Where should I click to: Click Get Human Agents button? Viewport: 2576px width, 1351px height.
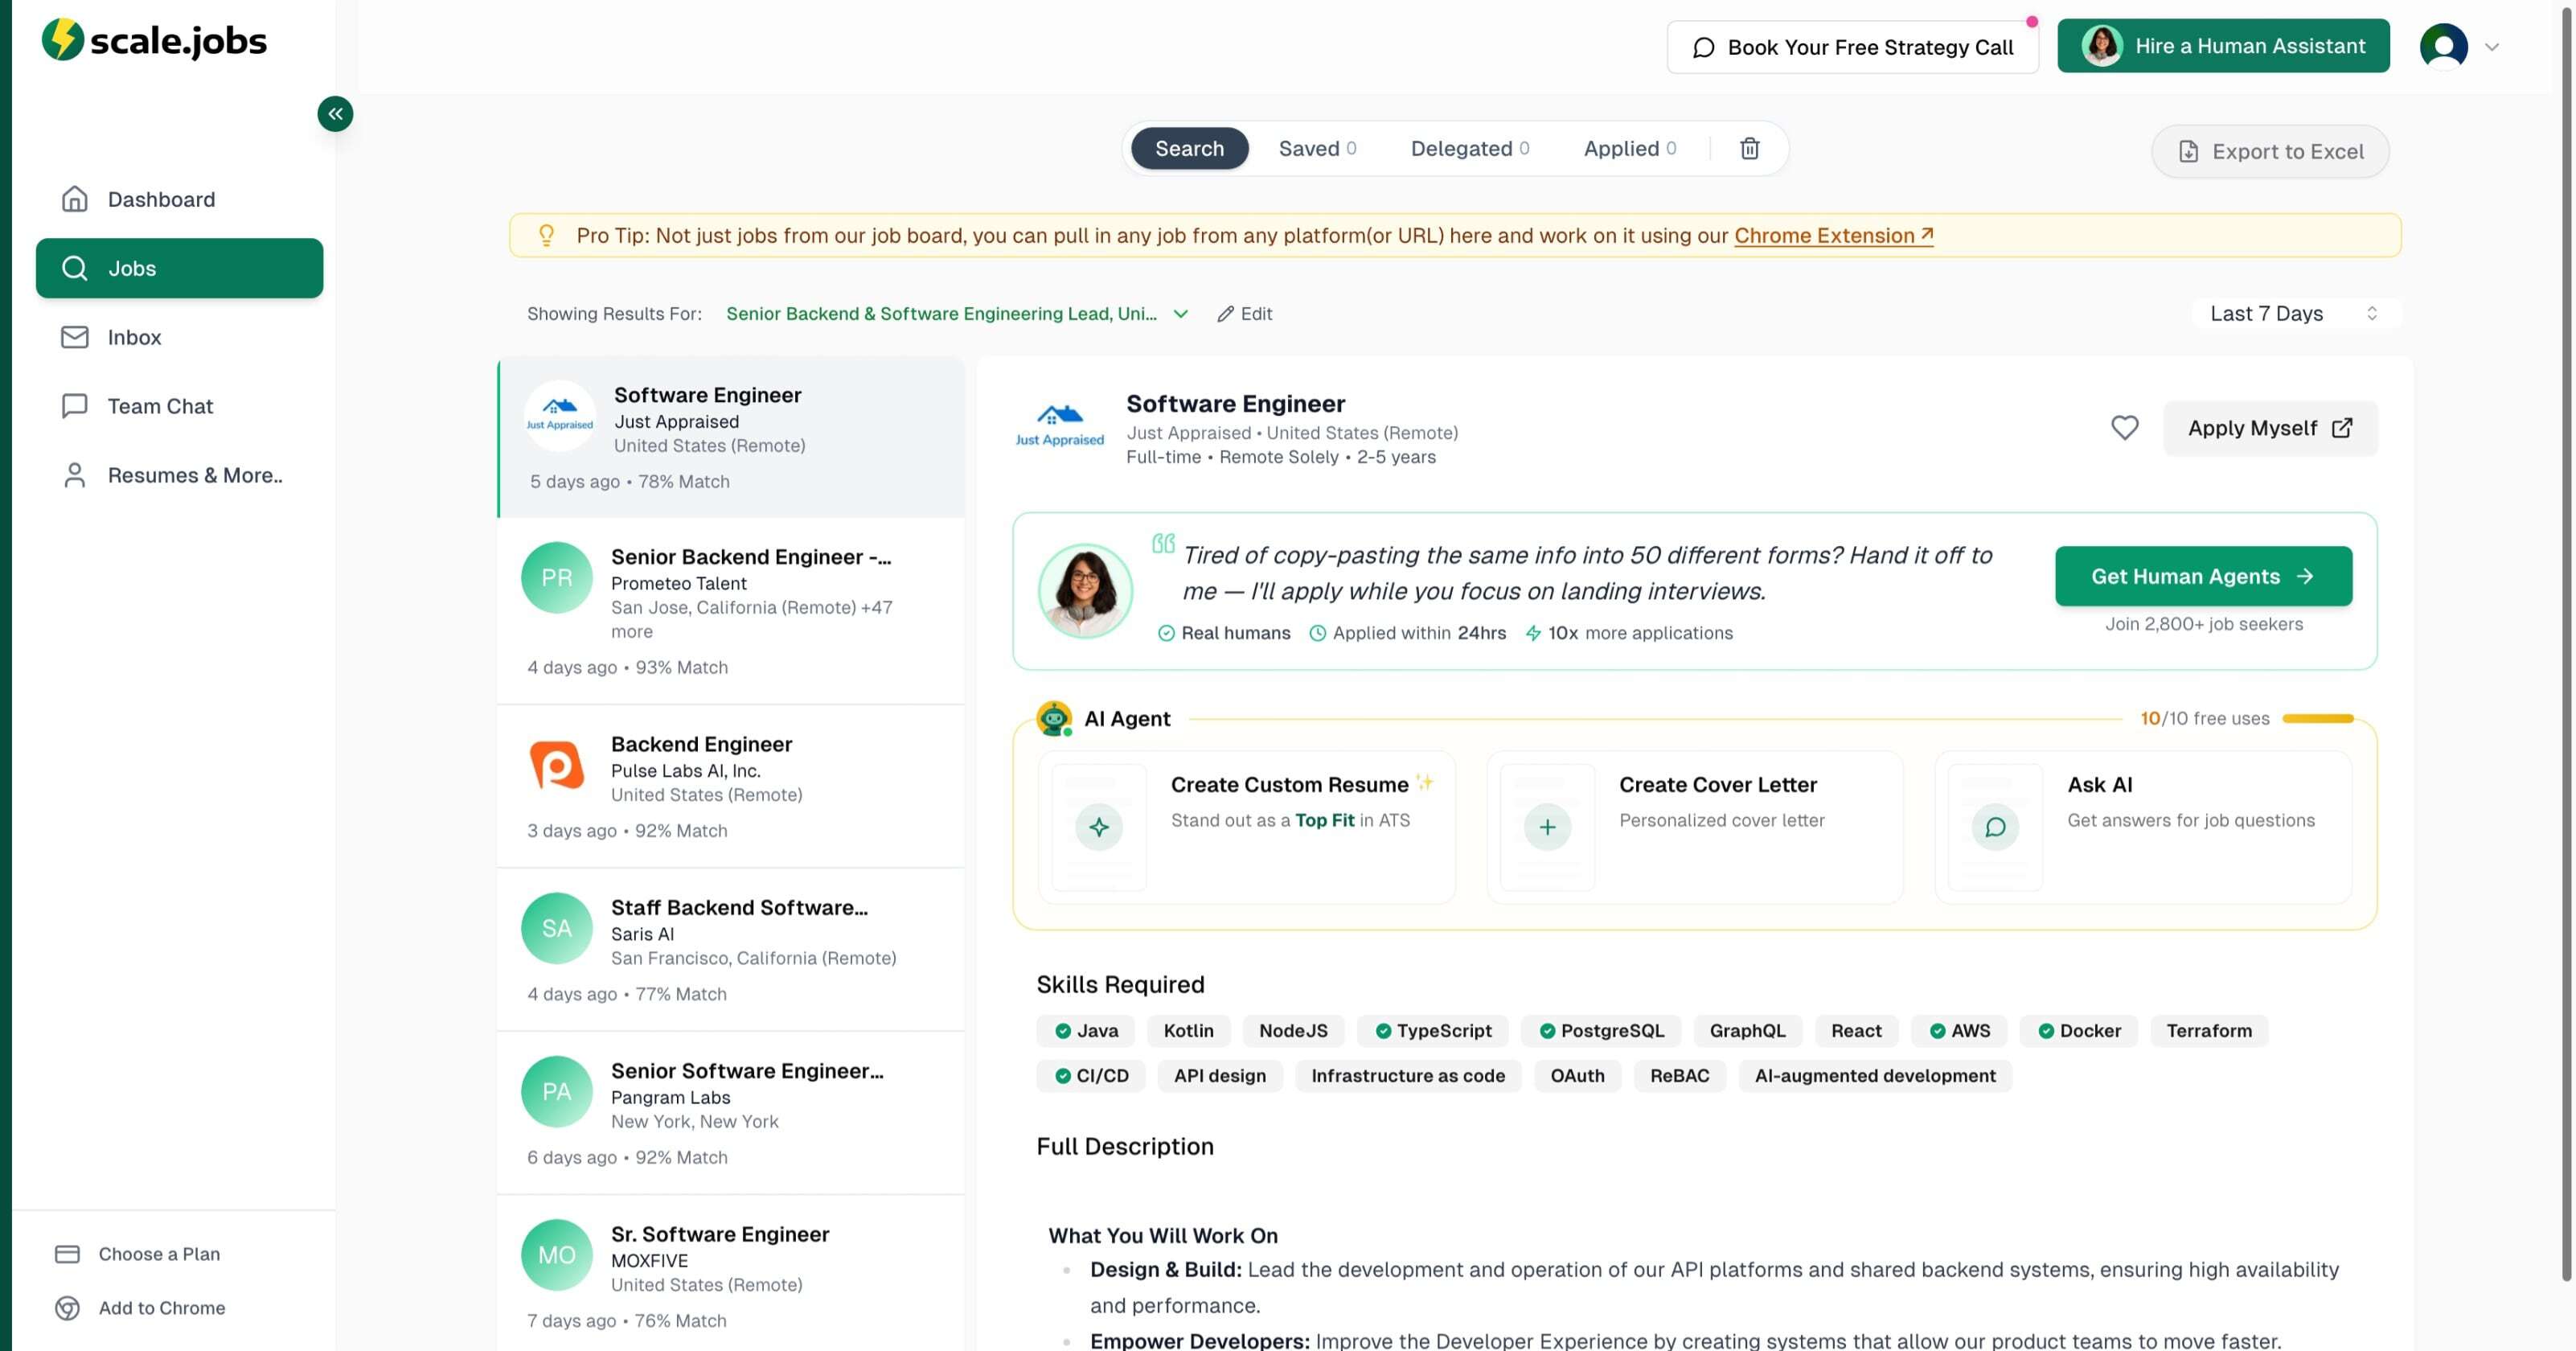[x=2203, y=576]
